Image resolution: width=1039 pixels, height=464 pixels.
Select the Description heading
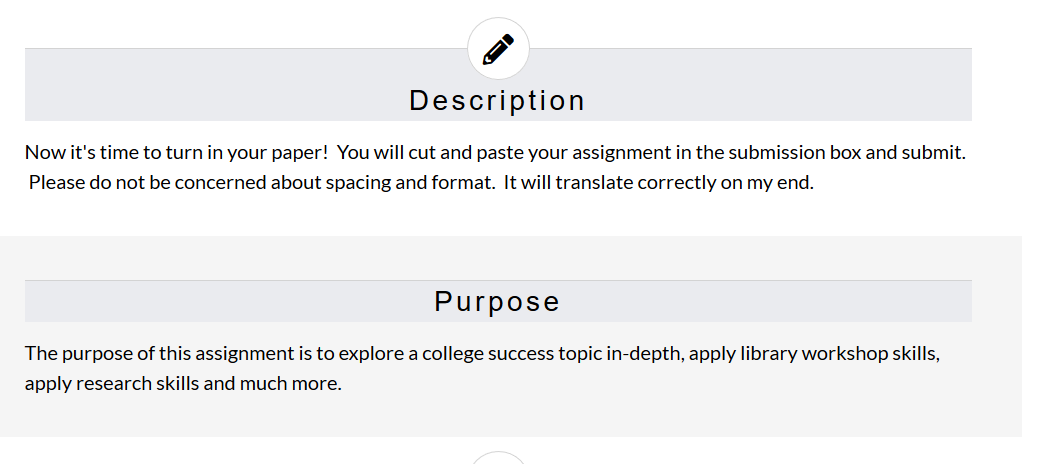point(498,101)
